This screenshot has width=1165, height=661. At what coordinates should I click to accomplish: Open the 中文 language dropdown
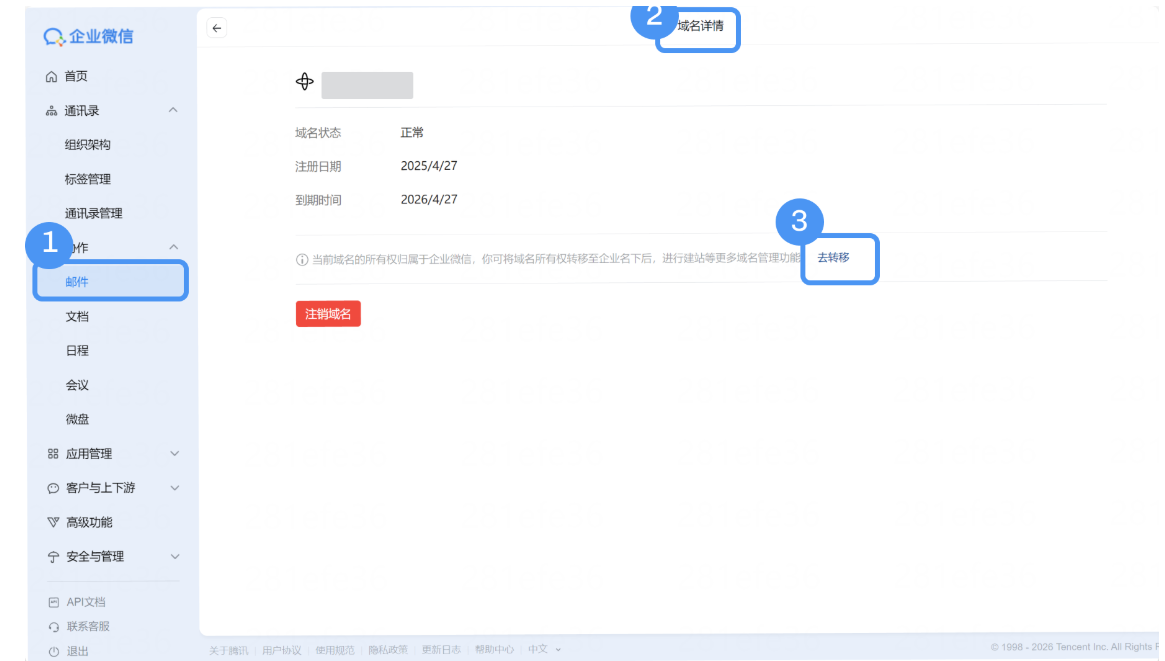pos(545,649)
